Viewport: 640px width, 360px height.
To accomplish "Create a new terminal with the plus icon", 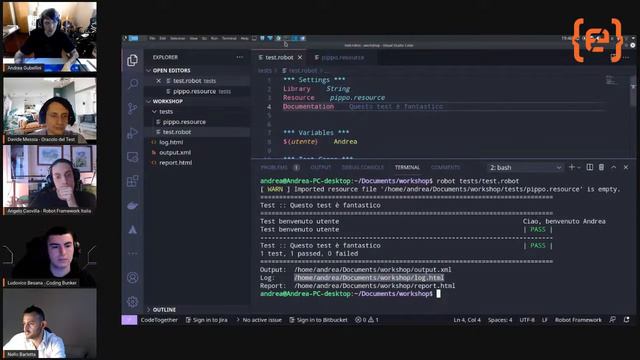I will [571, 167].
